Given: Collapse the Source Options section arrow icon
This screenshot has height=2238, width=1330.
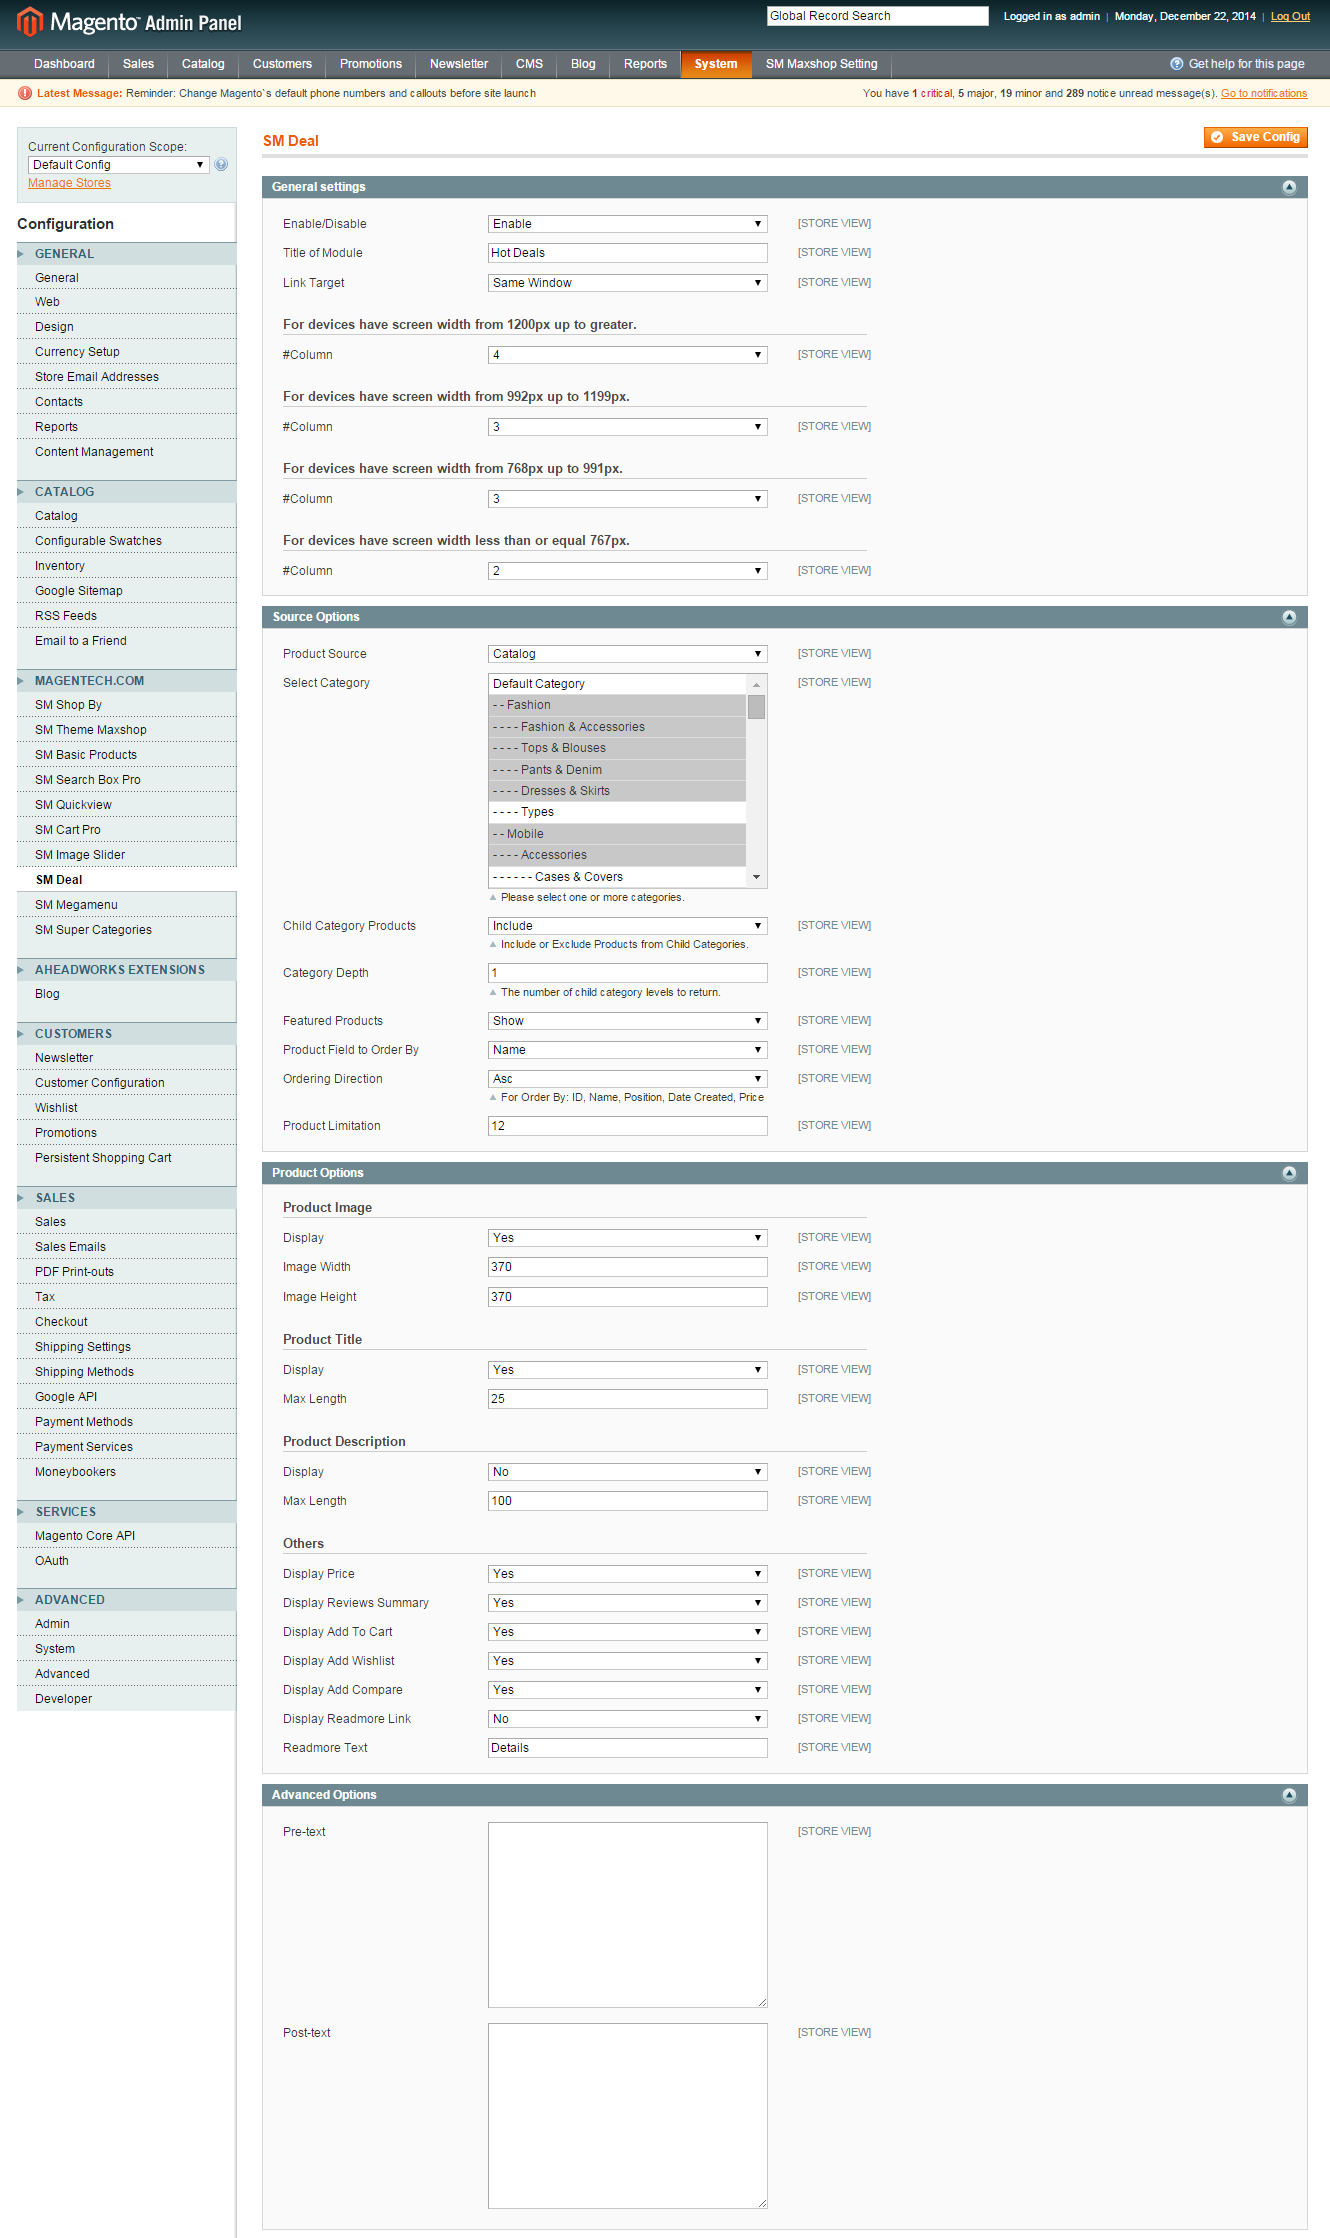Looking at the screenshot, I should click(1289, 617).
